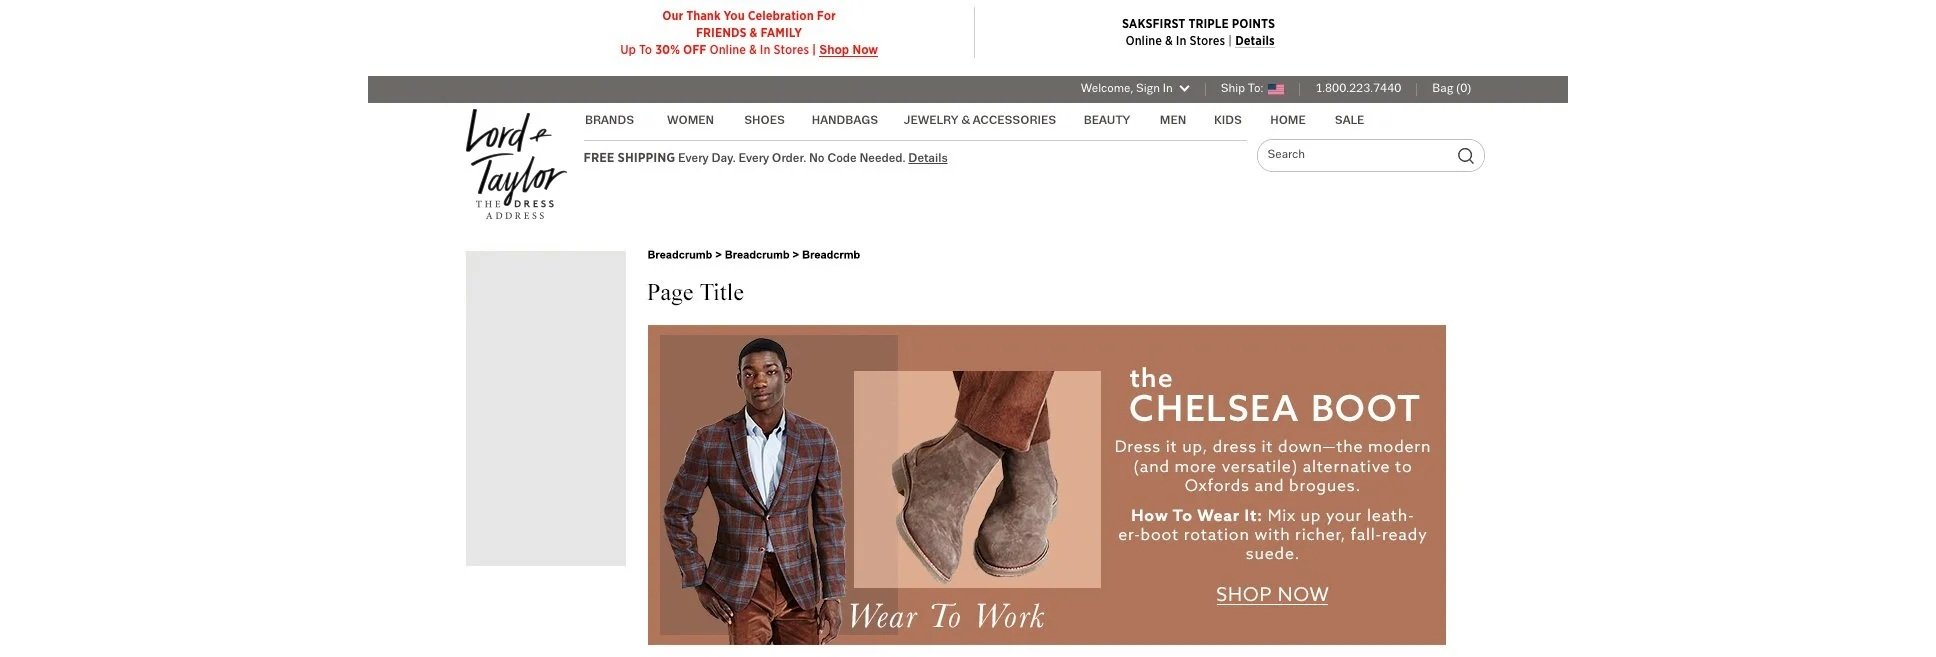The height and width of the screenshot is (657, 1936).
Task: Open JEWELRY & ACCESSORIES menu
Action: 980,120
